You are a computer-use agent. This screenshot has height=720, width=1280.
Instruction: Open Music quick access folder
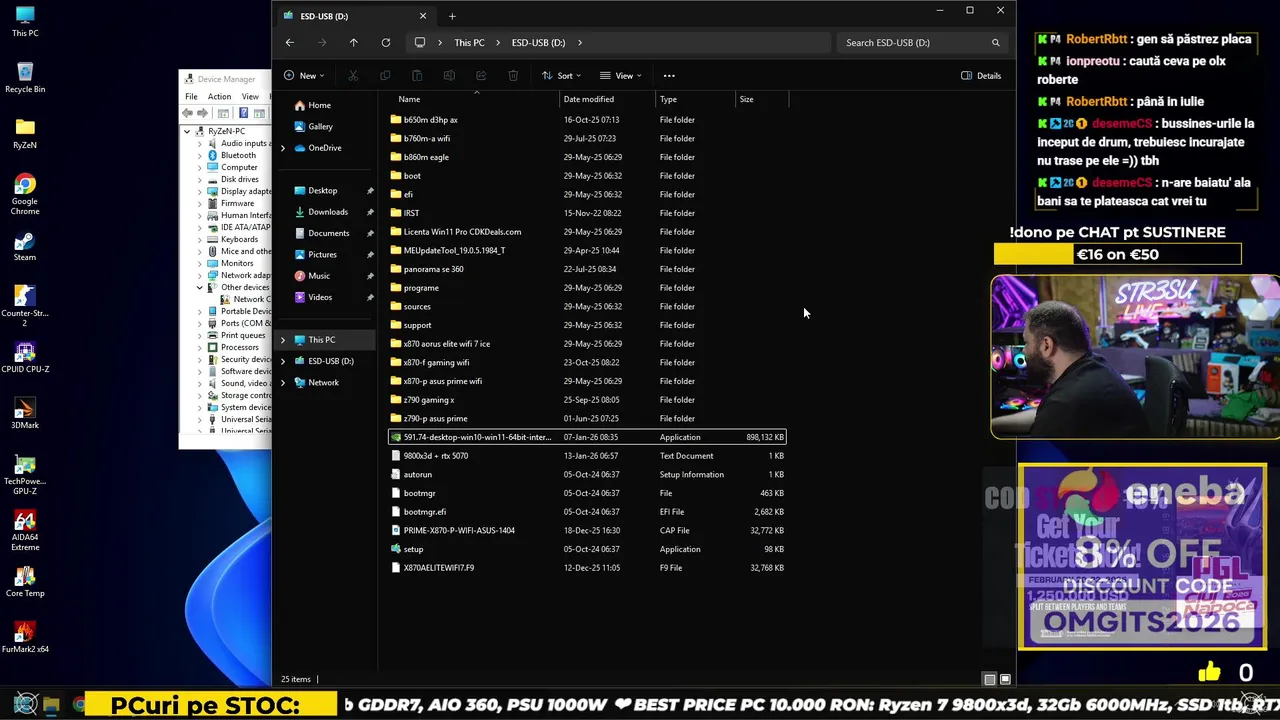(319, 276)
